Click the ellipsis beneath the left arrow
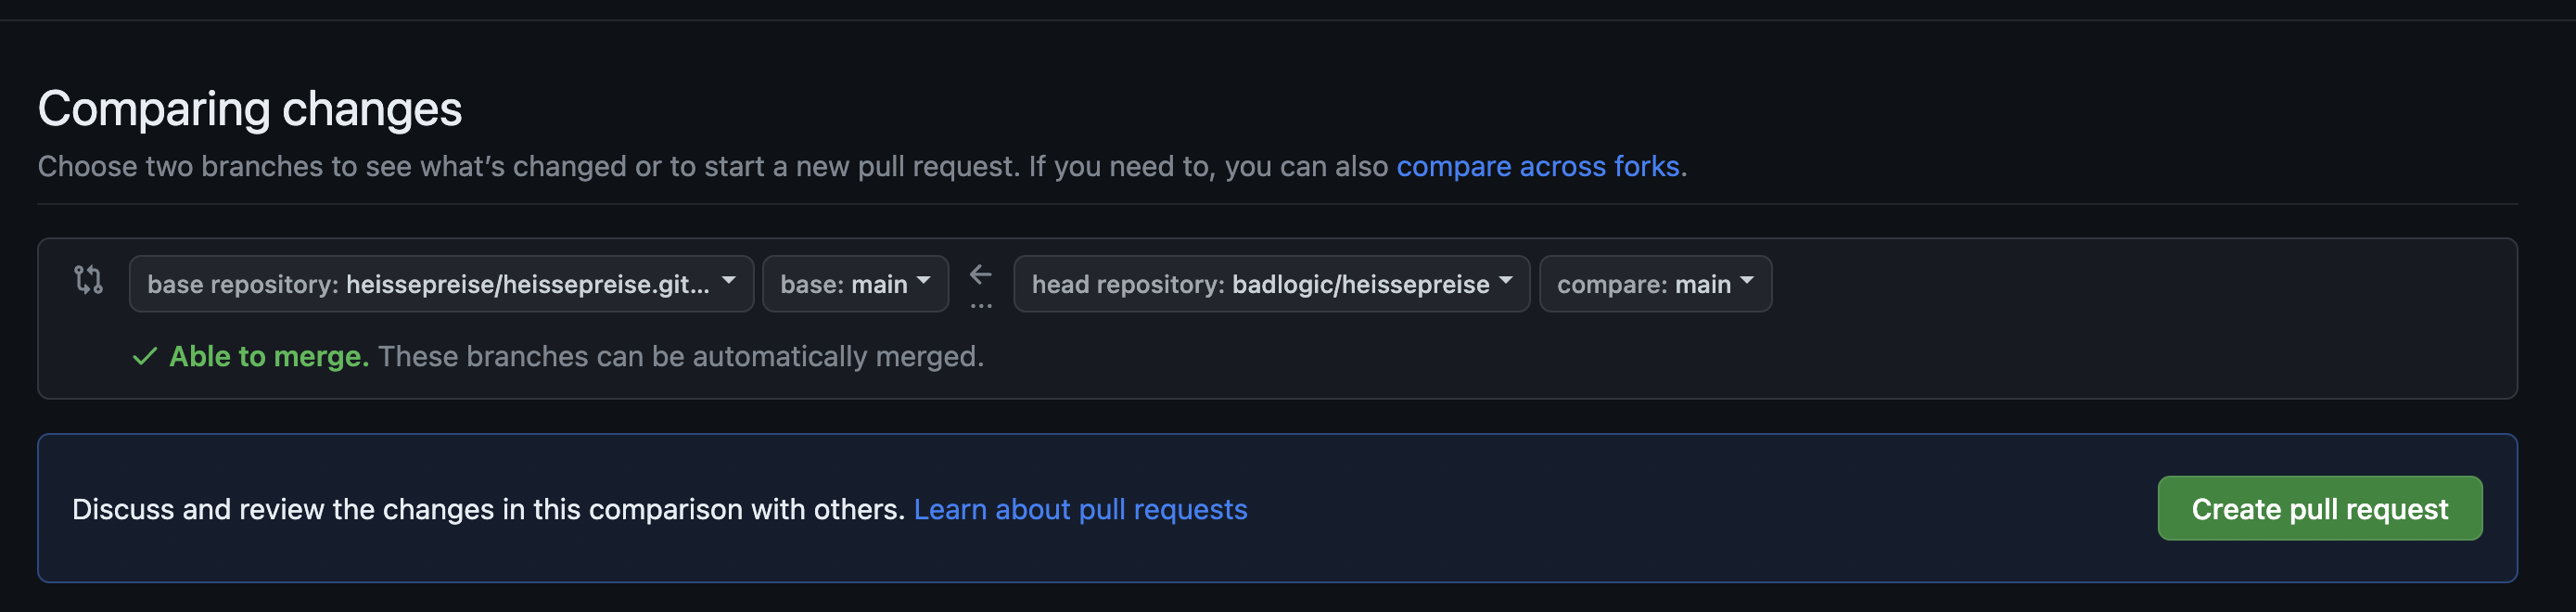2576x612 pixels. [981, 305]
